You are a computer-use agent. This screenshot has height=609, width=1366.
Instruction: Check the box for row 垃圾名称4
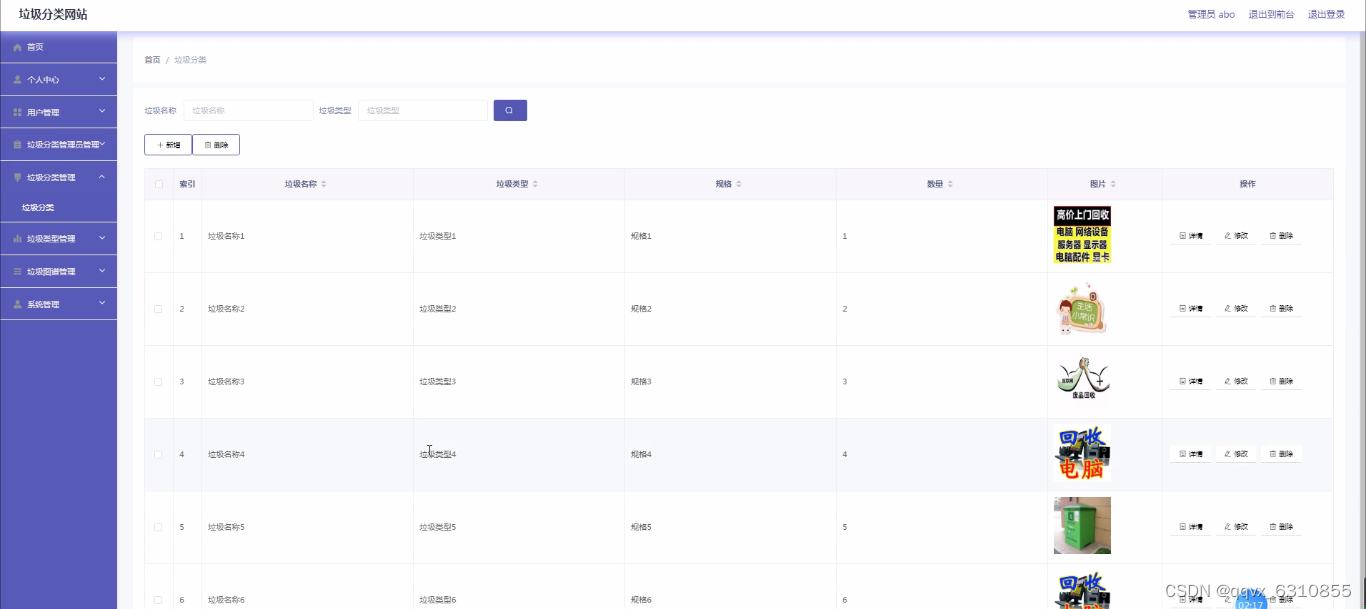click(x=158, y=454)
